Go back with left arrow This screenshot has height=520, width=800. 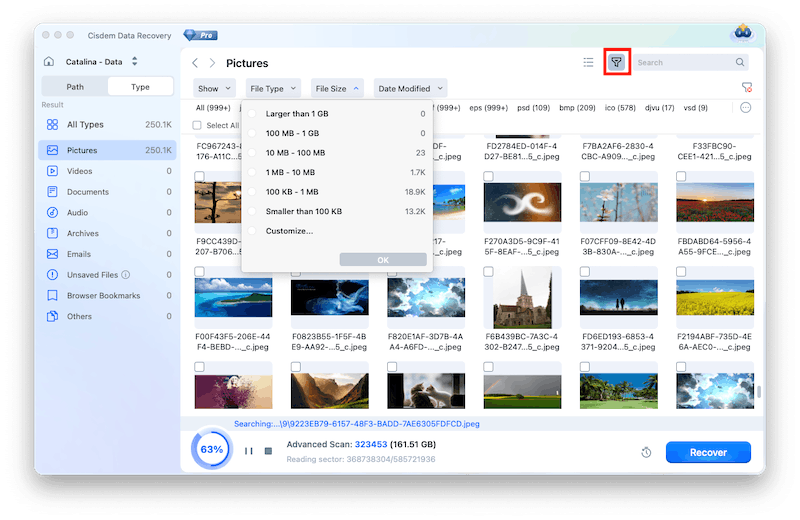[x=195, y=63]
